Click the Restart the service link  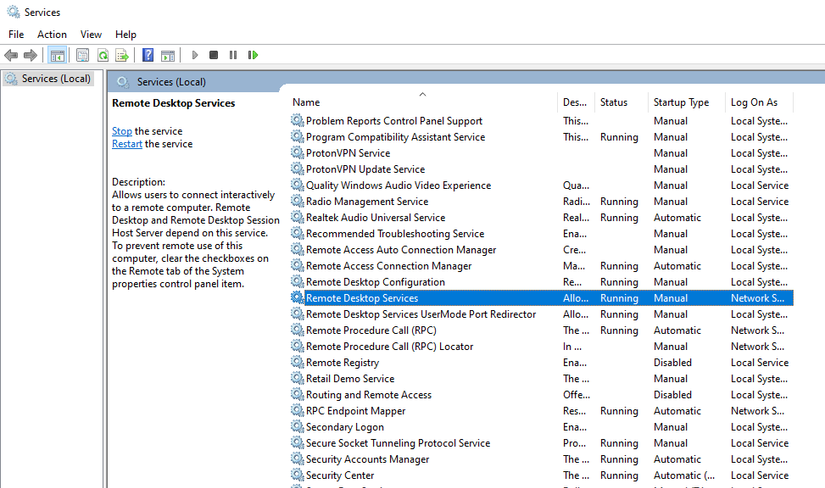tap(127, 144)
